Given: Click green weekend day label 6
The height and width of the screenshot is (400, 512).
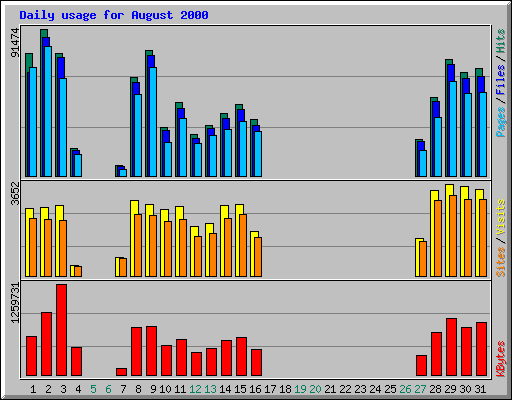Looking at the screenshot, I should [x=108, y=389].
